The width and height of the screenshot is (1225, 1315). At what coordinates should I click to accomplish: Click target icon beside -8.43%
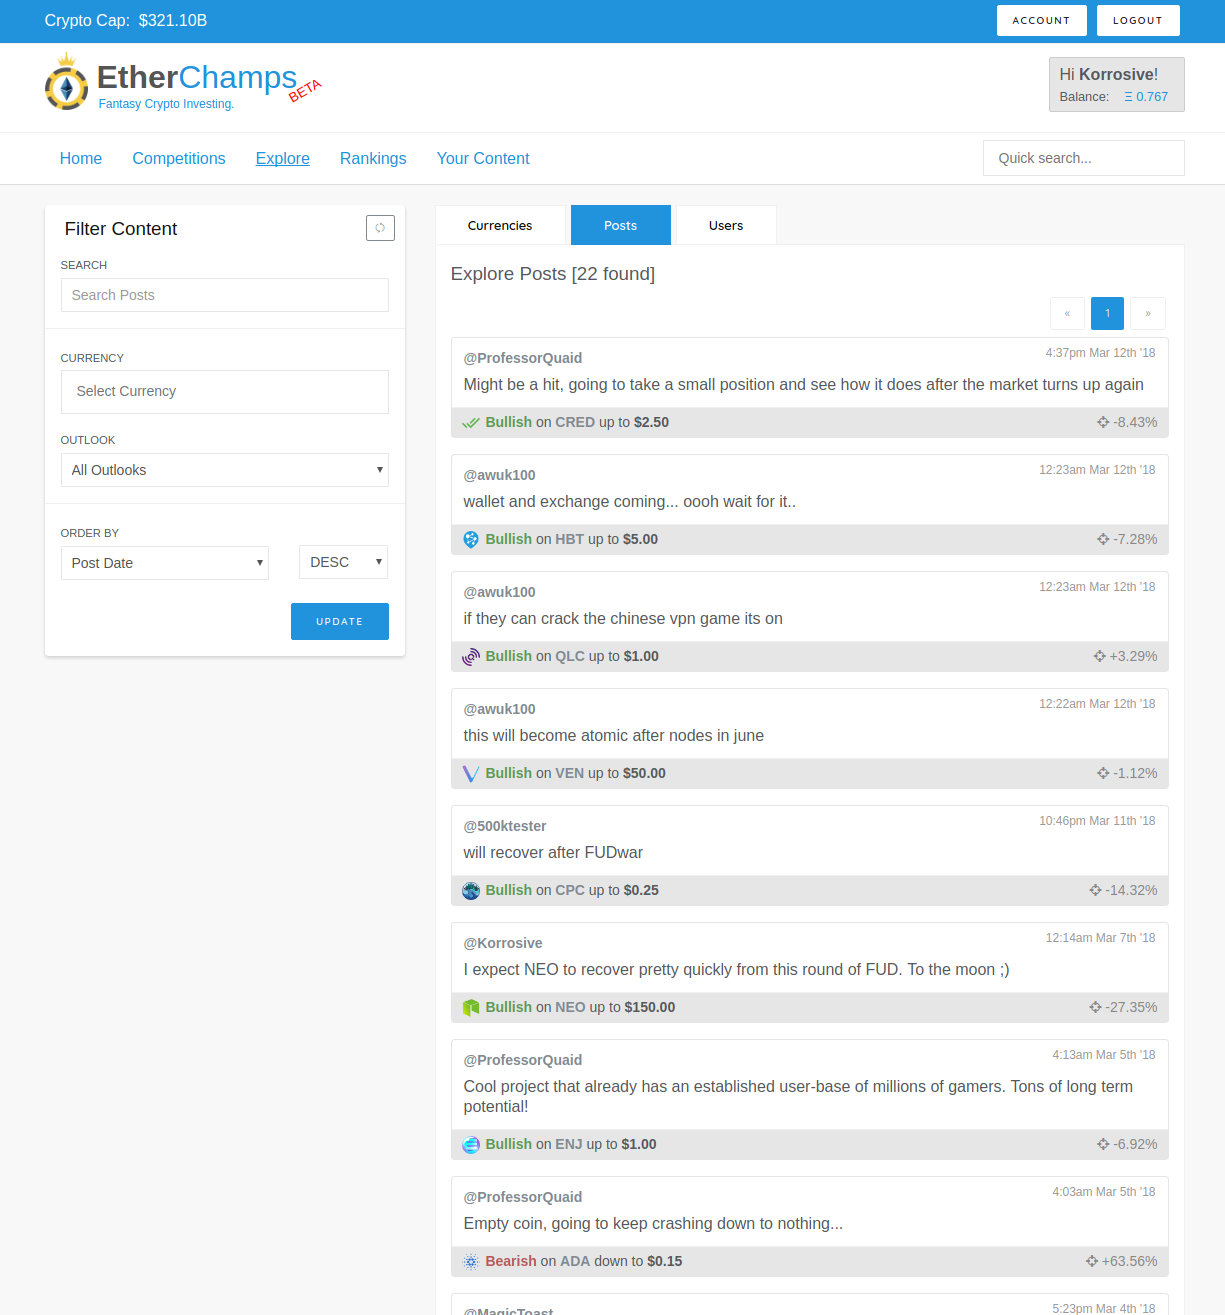pyautogui.click(x=1103, y=423)
